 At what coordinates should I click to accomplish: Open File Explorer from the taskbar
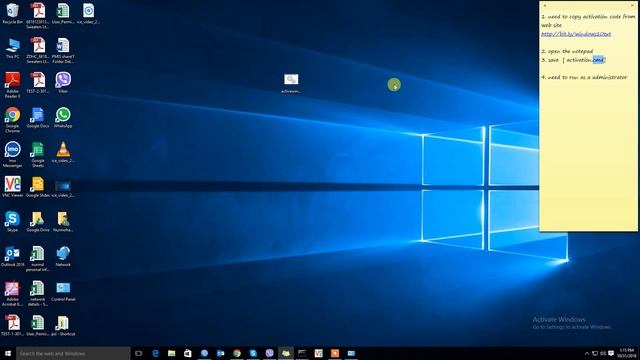click(171, 353)
